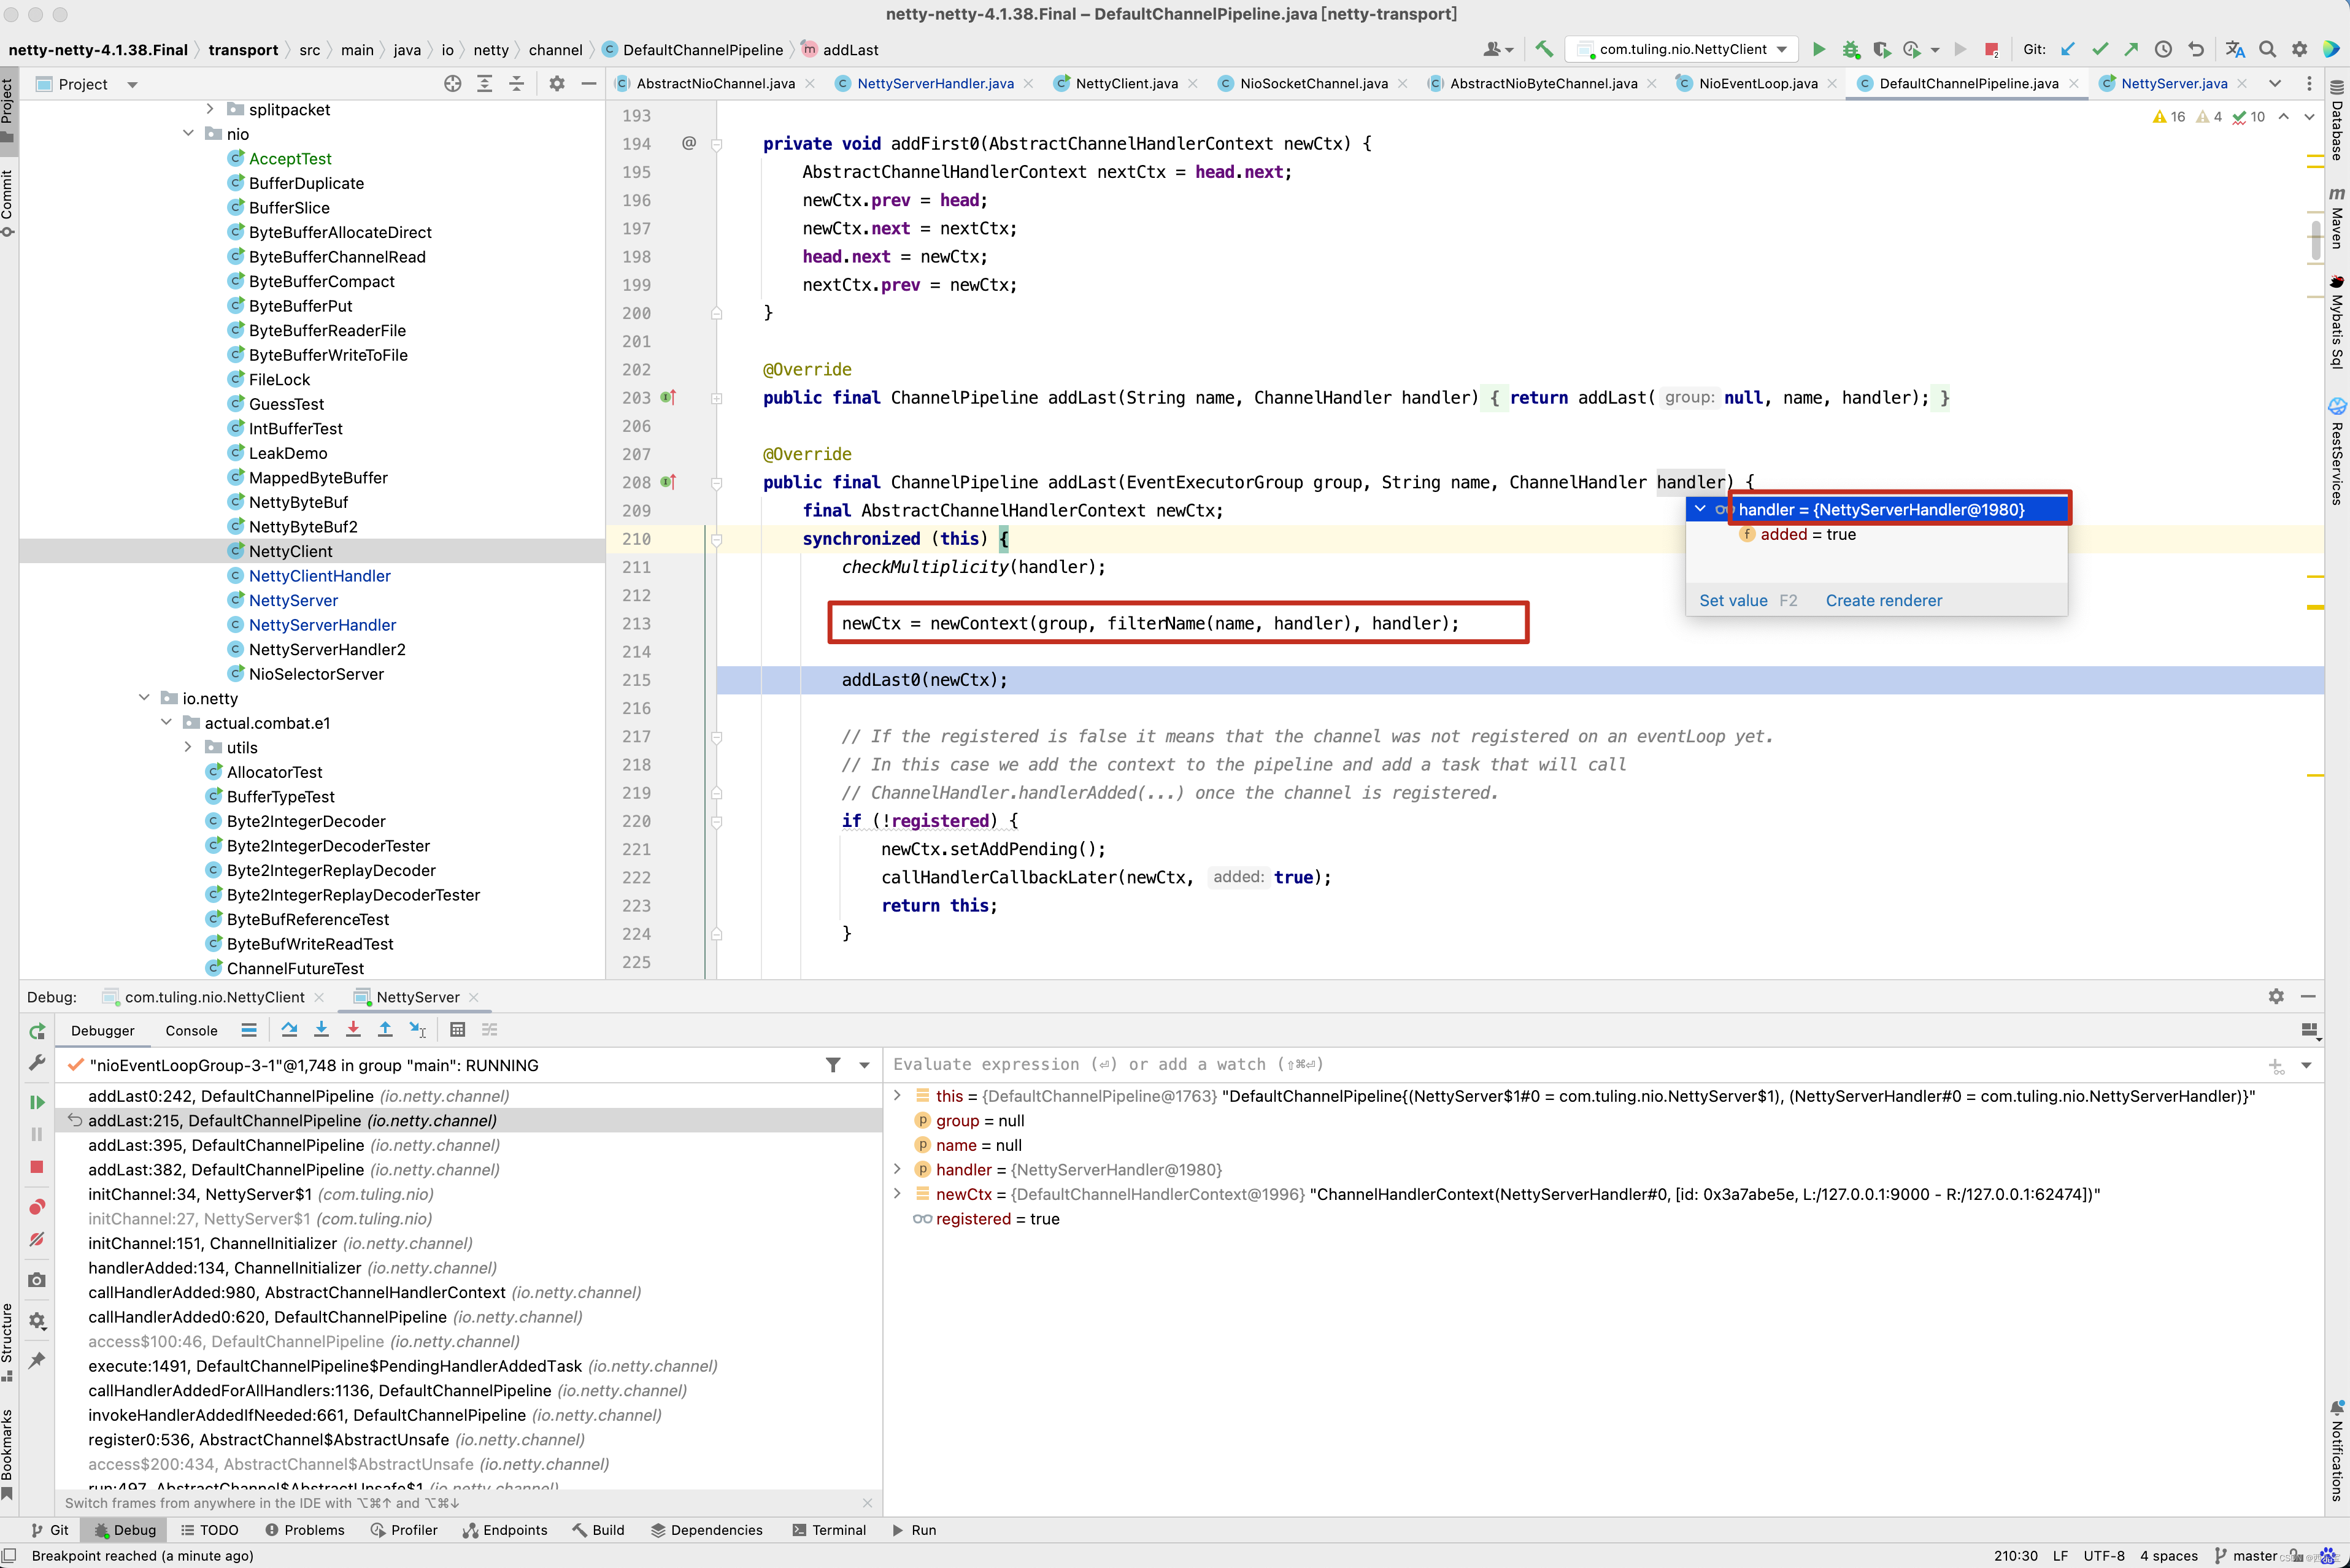Expand the splitpacket folder in project tree
Screen dimensions: 2350x1568
pos(210,109)
